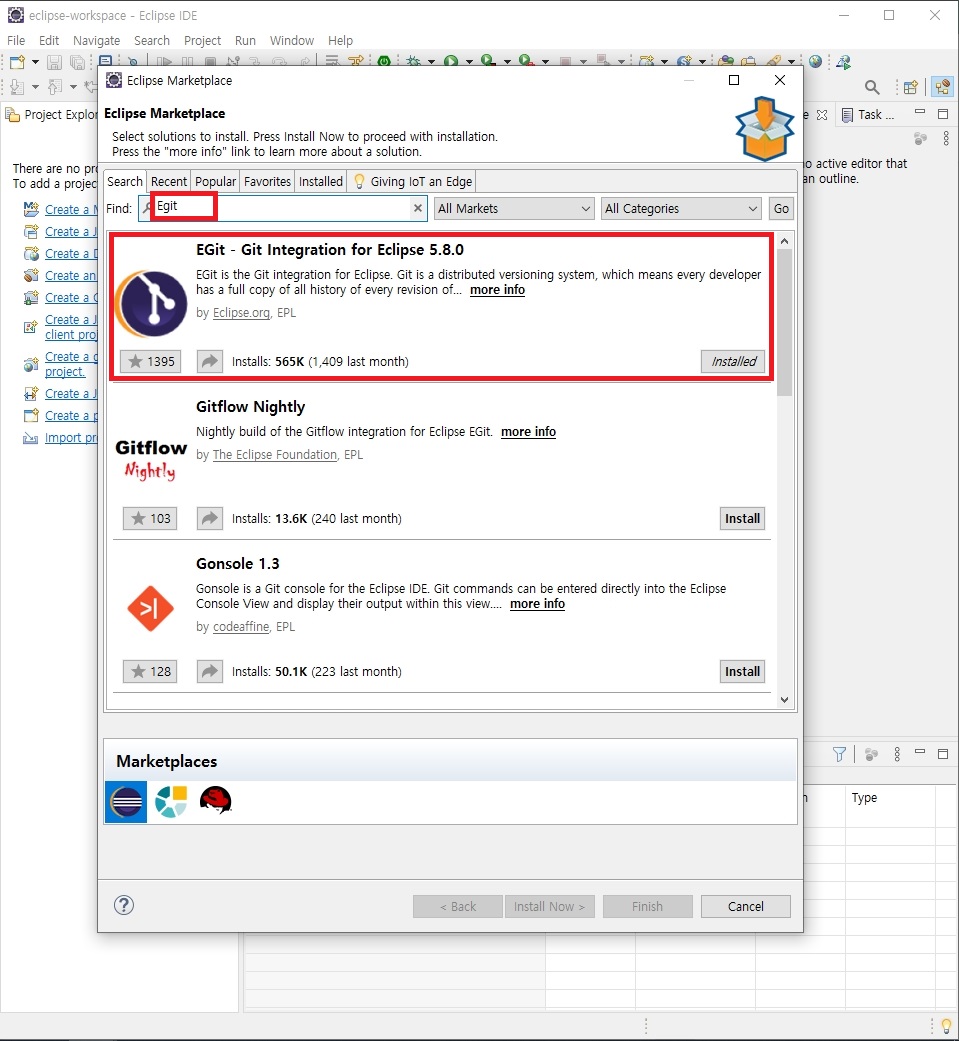Open the dialog help question mark
Image resolution: width=959 pixels, height=1041 pixels.
124,905
